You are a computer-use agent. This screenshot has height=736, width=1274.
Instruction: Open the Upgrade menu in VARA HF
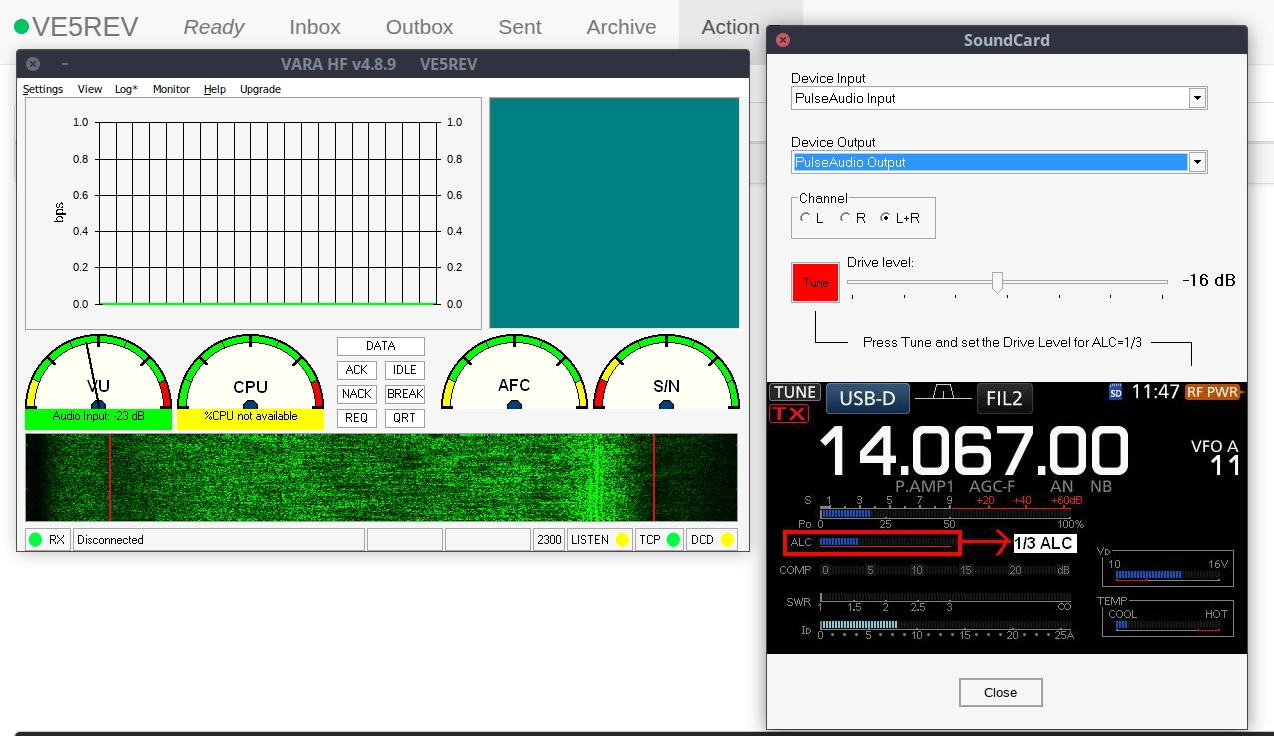tap(260, 89)
